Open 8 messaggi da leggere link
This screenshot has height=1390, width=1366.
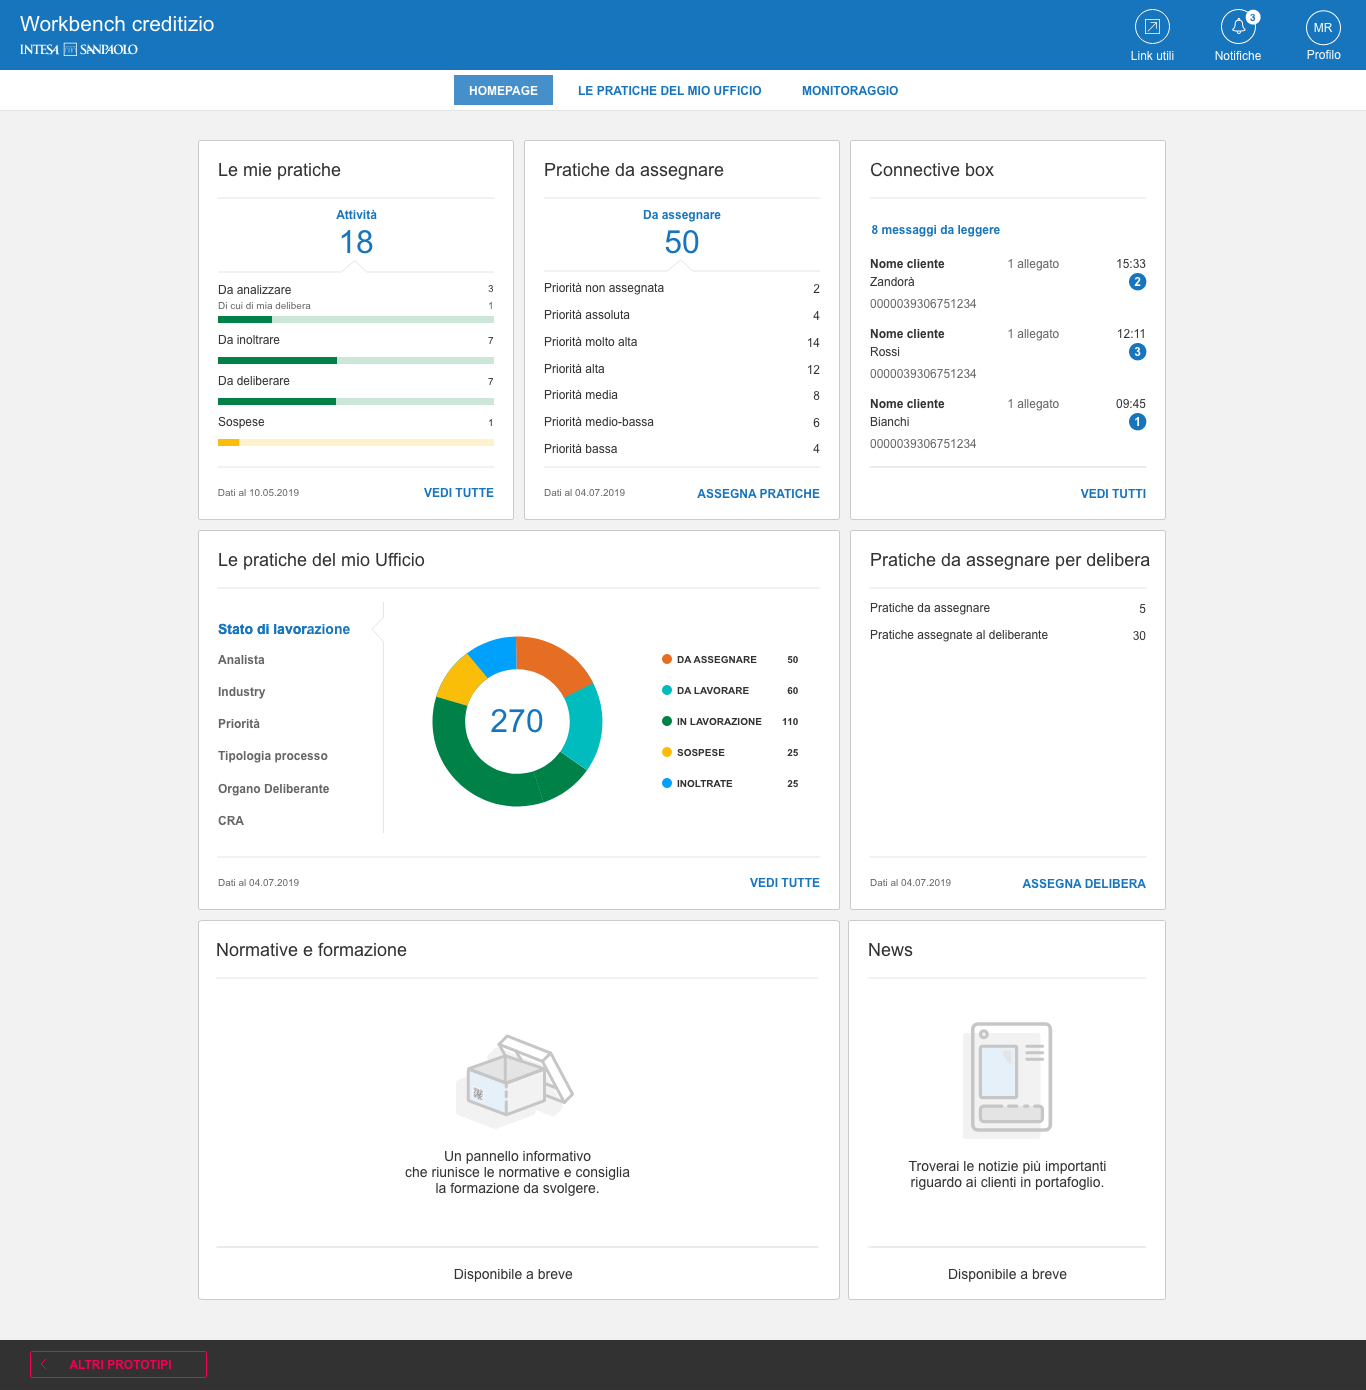935,230
